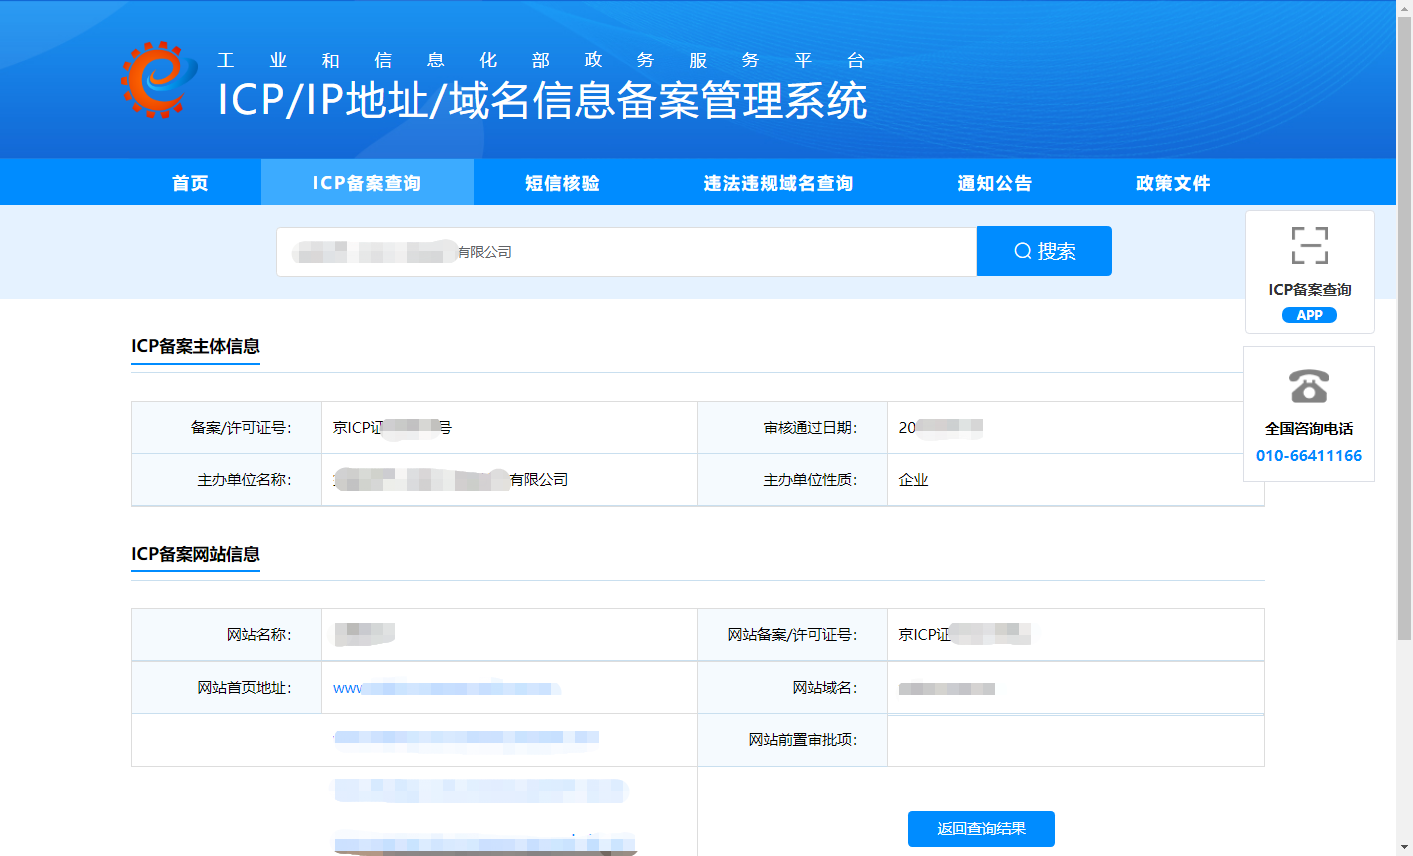This screenshot has height=856, width=1413.
Task: Open the 政策文件 tab
Action: [1173, 183]
